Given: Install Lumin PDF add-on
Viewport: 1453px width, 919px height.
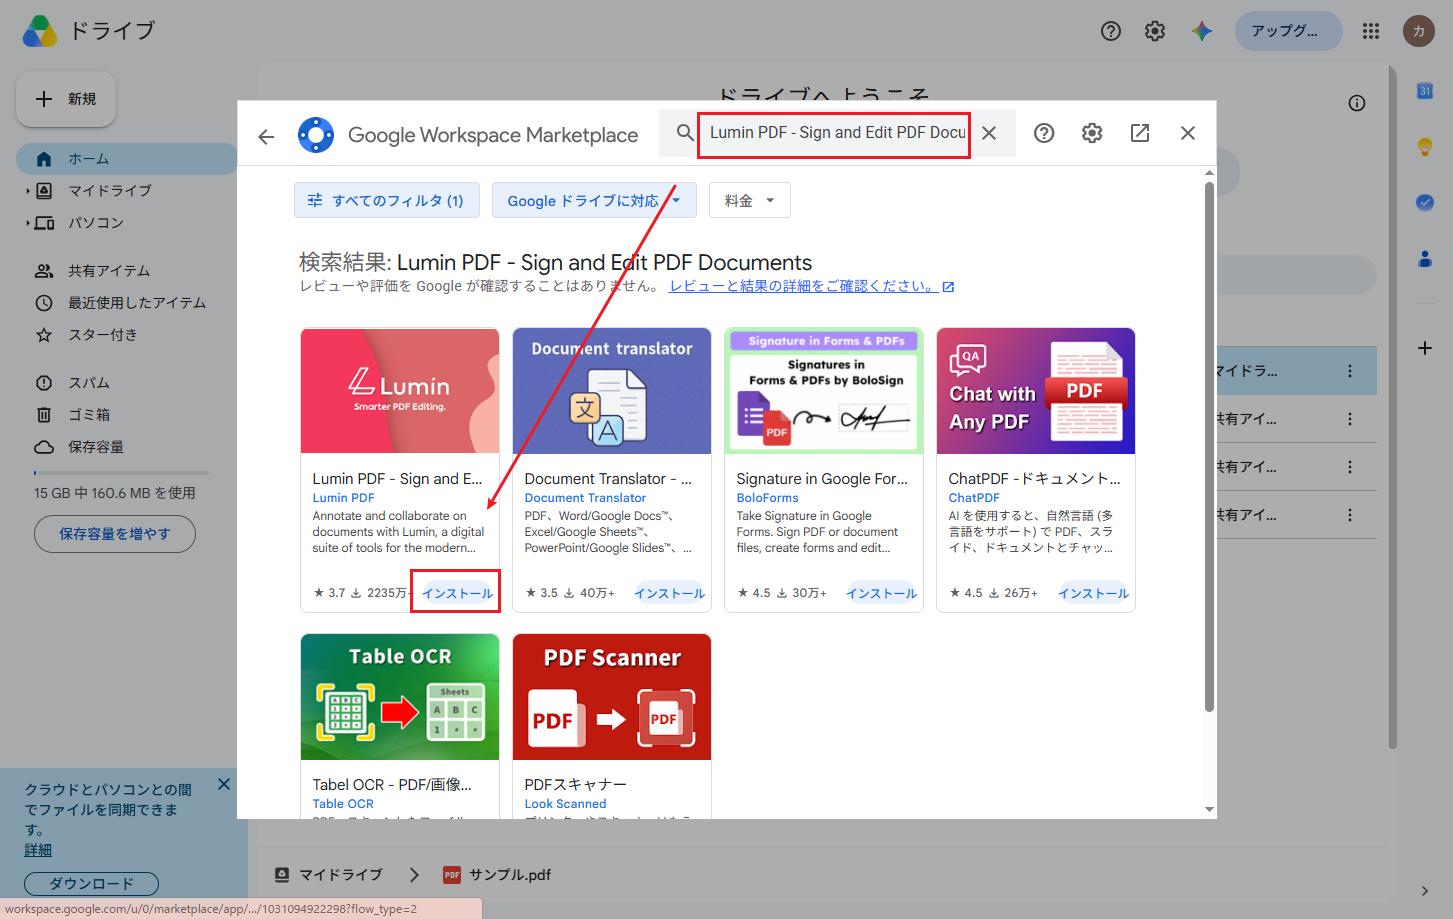Looking at the screenshot, I should click(x=457, y=593).
